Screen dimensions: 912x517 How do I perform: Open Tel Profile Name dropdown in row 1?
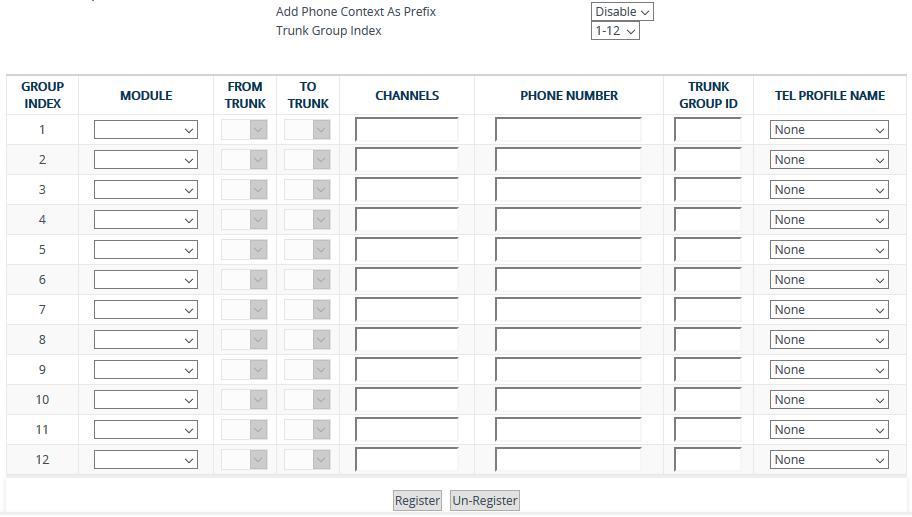829,130
